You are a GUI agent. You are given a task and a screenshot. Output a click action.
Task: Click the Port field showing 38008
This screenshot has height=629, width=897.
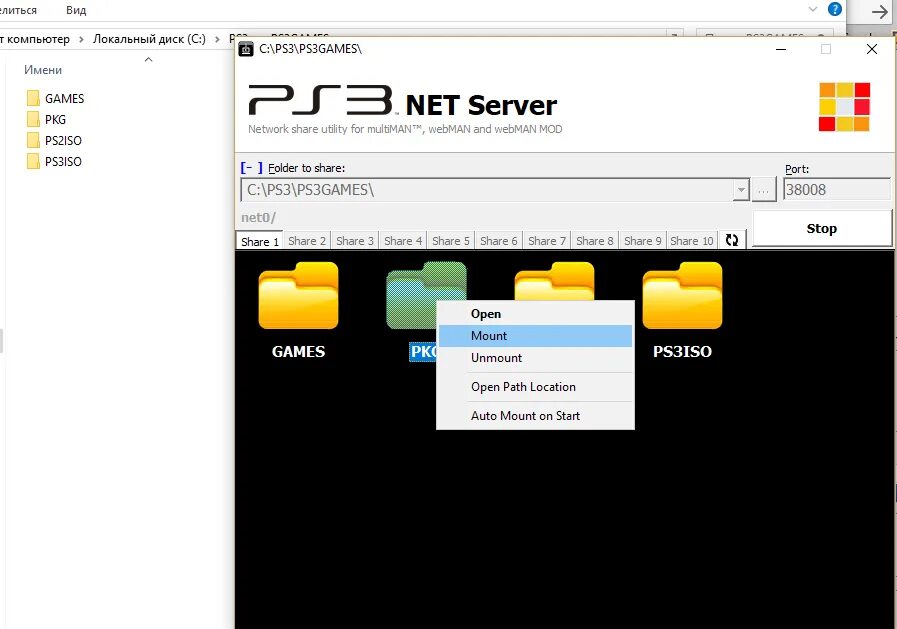tap(836, 189)
